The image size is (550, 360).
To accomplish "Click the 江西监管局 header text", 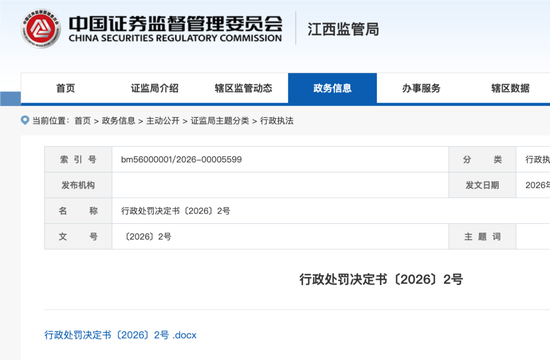I will (x=343, y=29).
